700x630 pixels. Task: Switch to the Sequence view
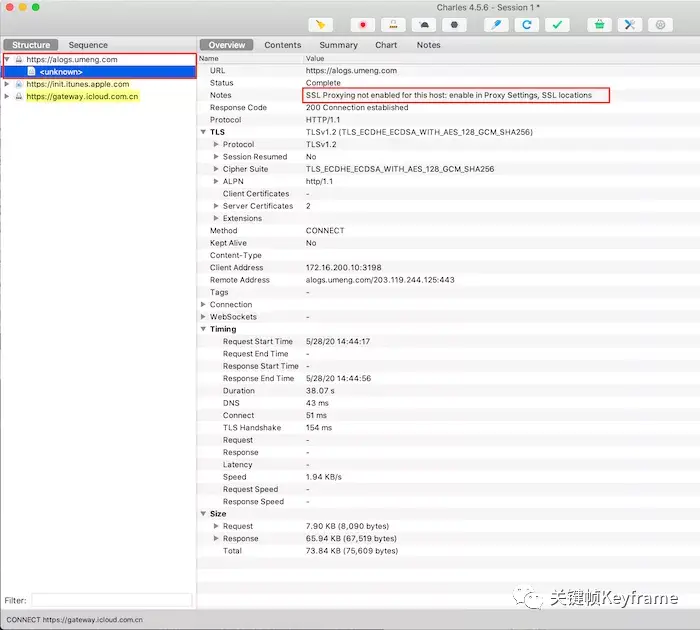click(88, 45)
